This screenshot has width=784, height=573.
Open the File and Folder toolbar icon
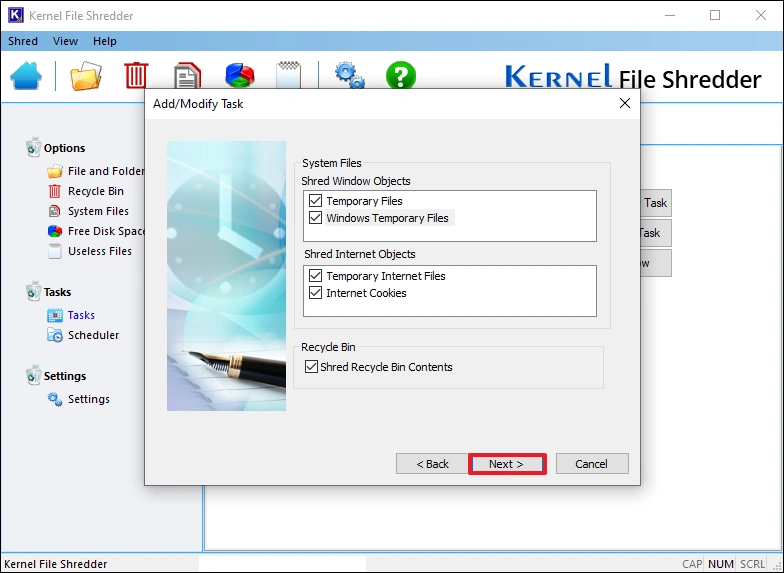tap(86, 76)
